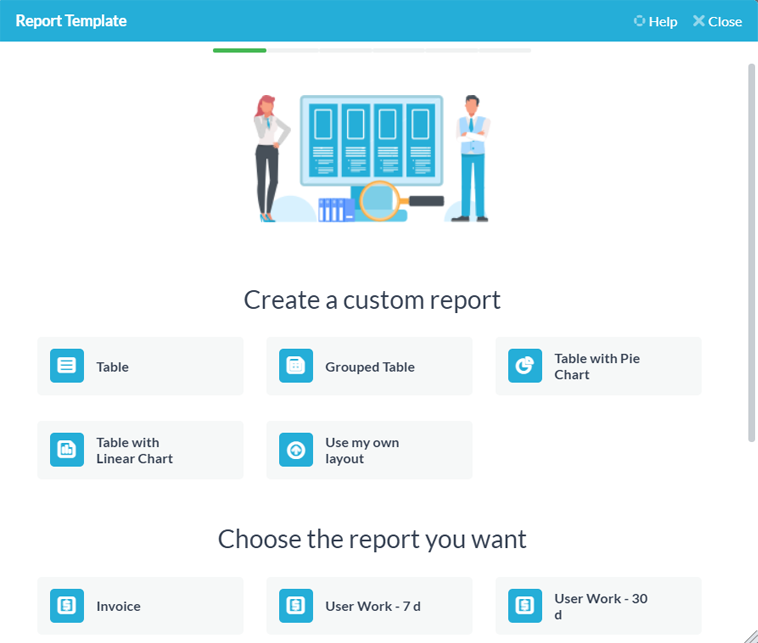The width and height of the screenshot is (758, 643).
Task: Choose 'Use my own layout' label
Action: point(362,450)
